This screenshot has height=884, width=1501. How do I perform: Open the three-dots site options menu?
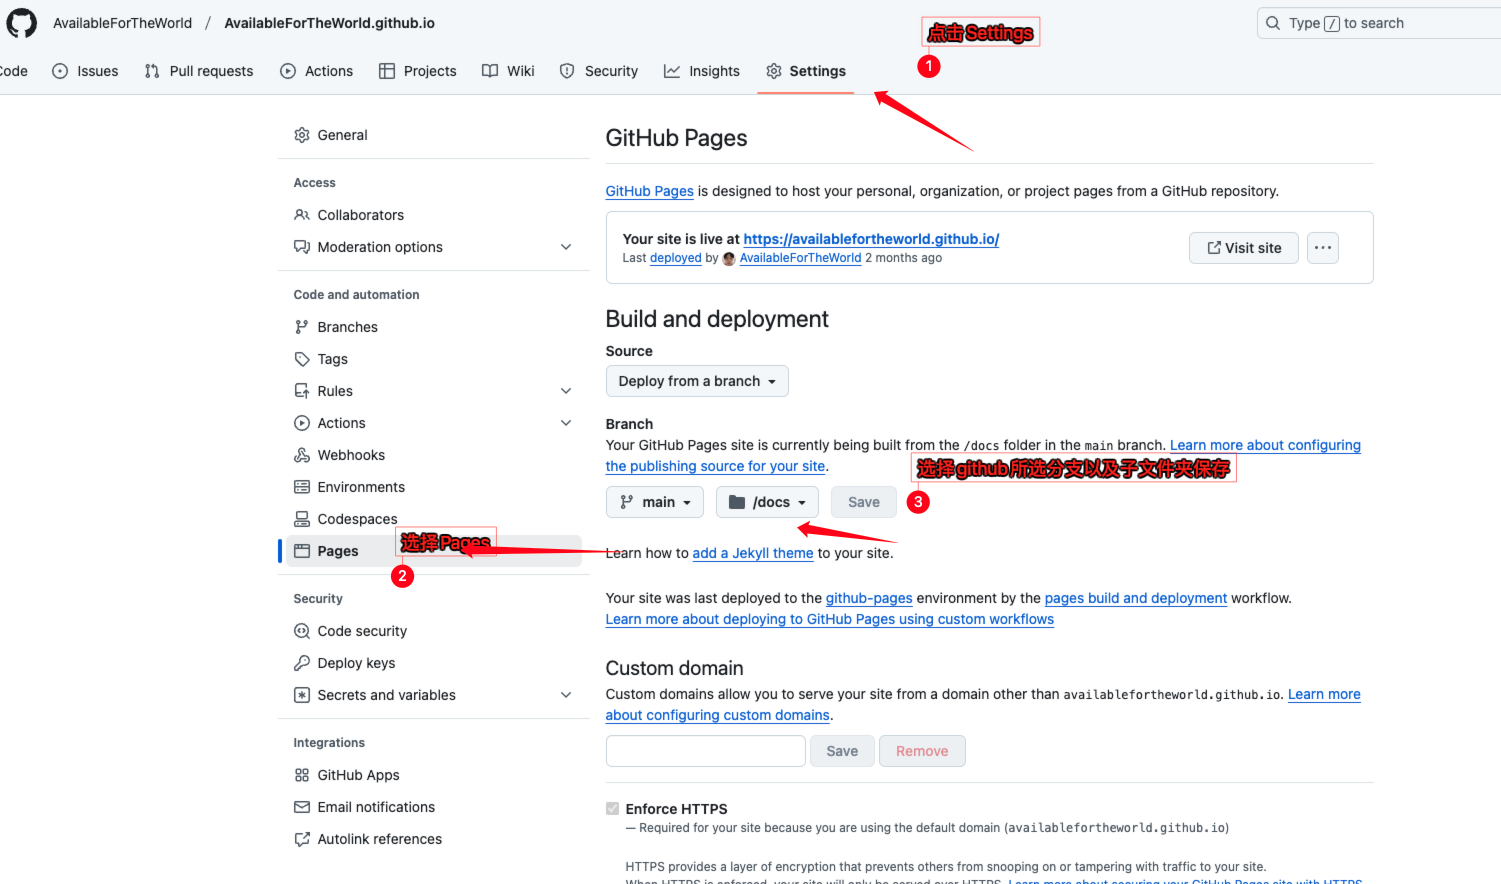click(x=1323, y=248)
